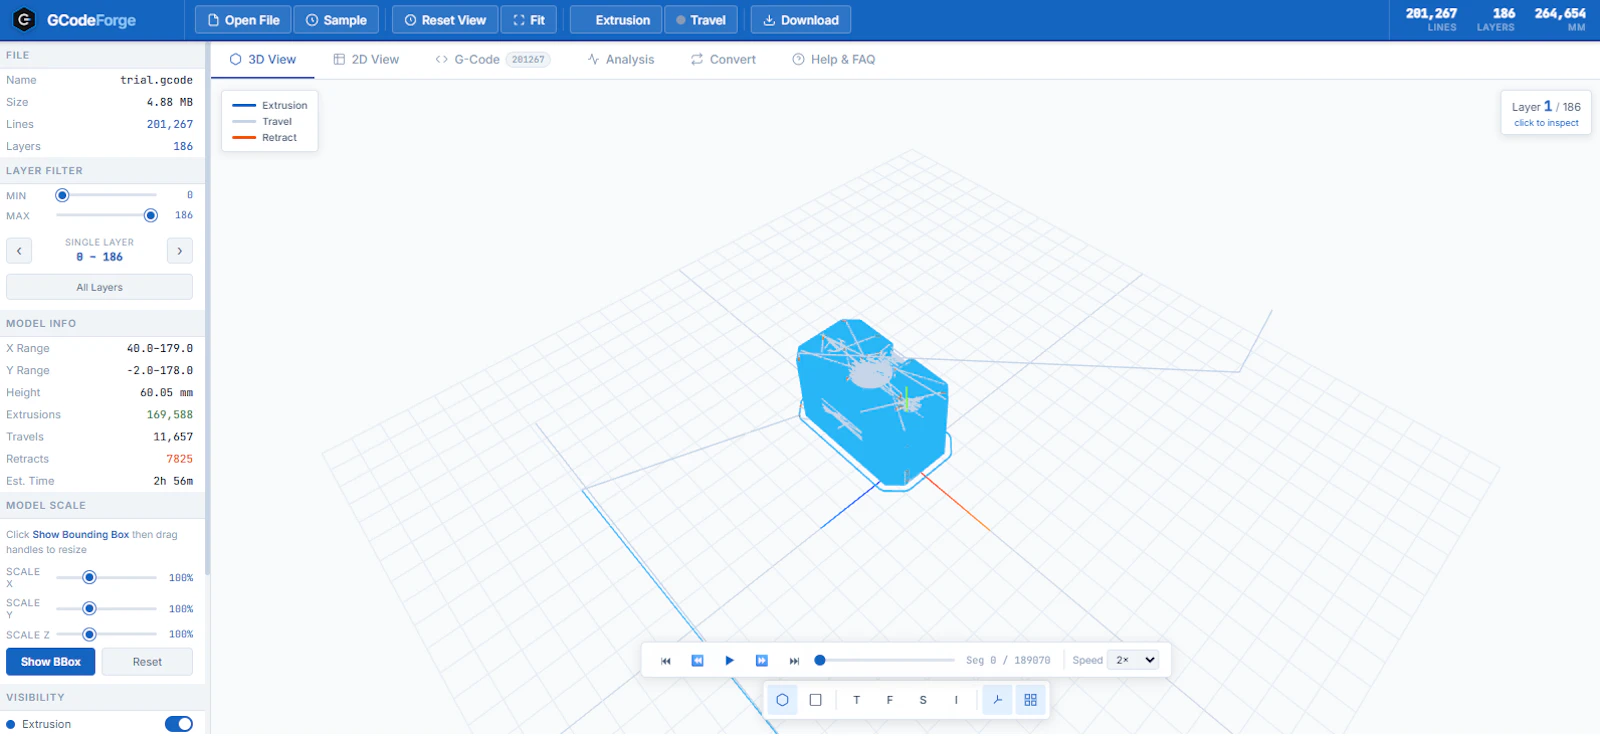Screen dimensions: 1600x736
Task: Click the playback segment progress slider
Action: point(884,660)
